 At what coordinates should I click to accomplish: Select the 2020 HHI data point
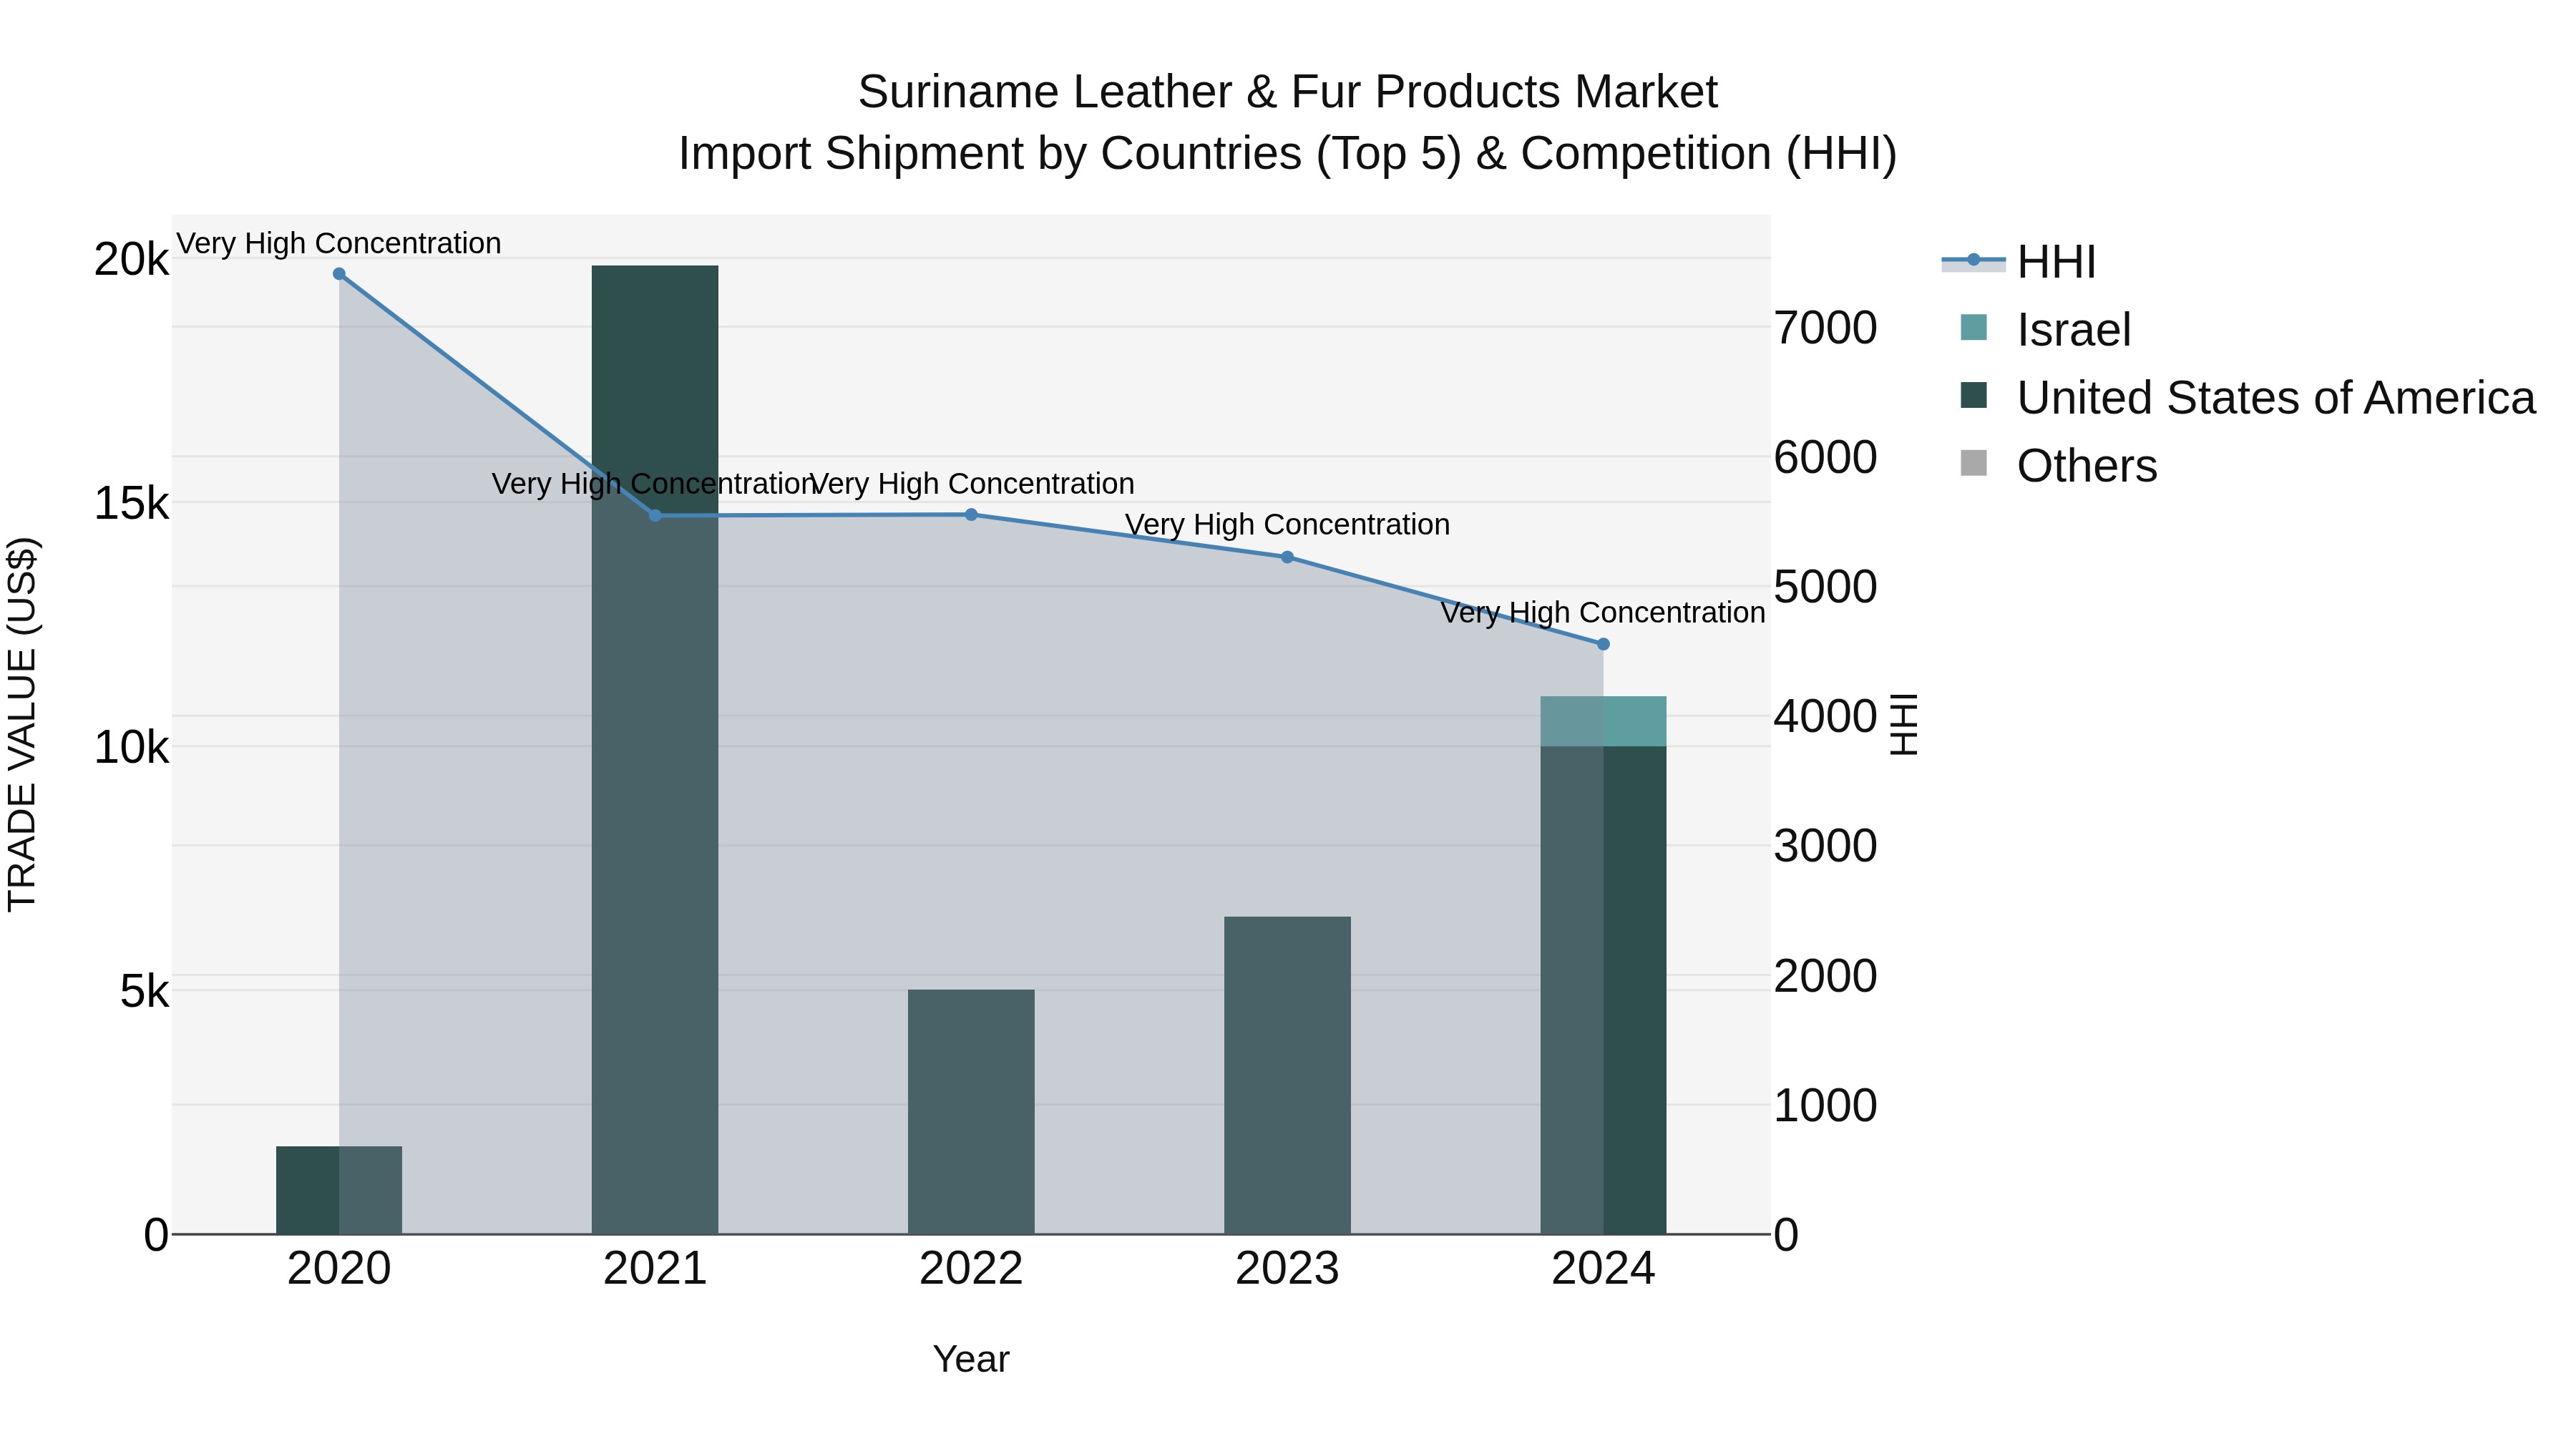339,274
